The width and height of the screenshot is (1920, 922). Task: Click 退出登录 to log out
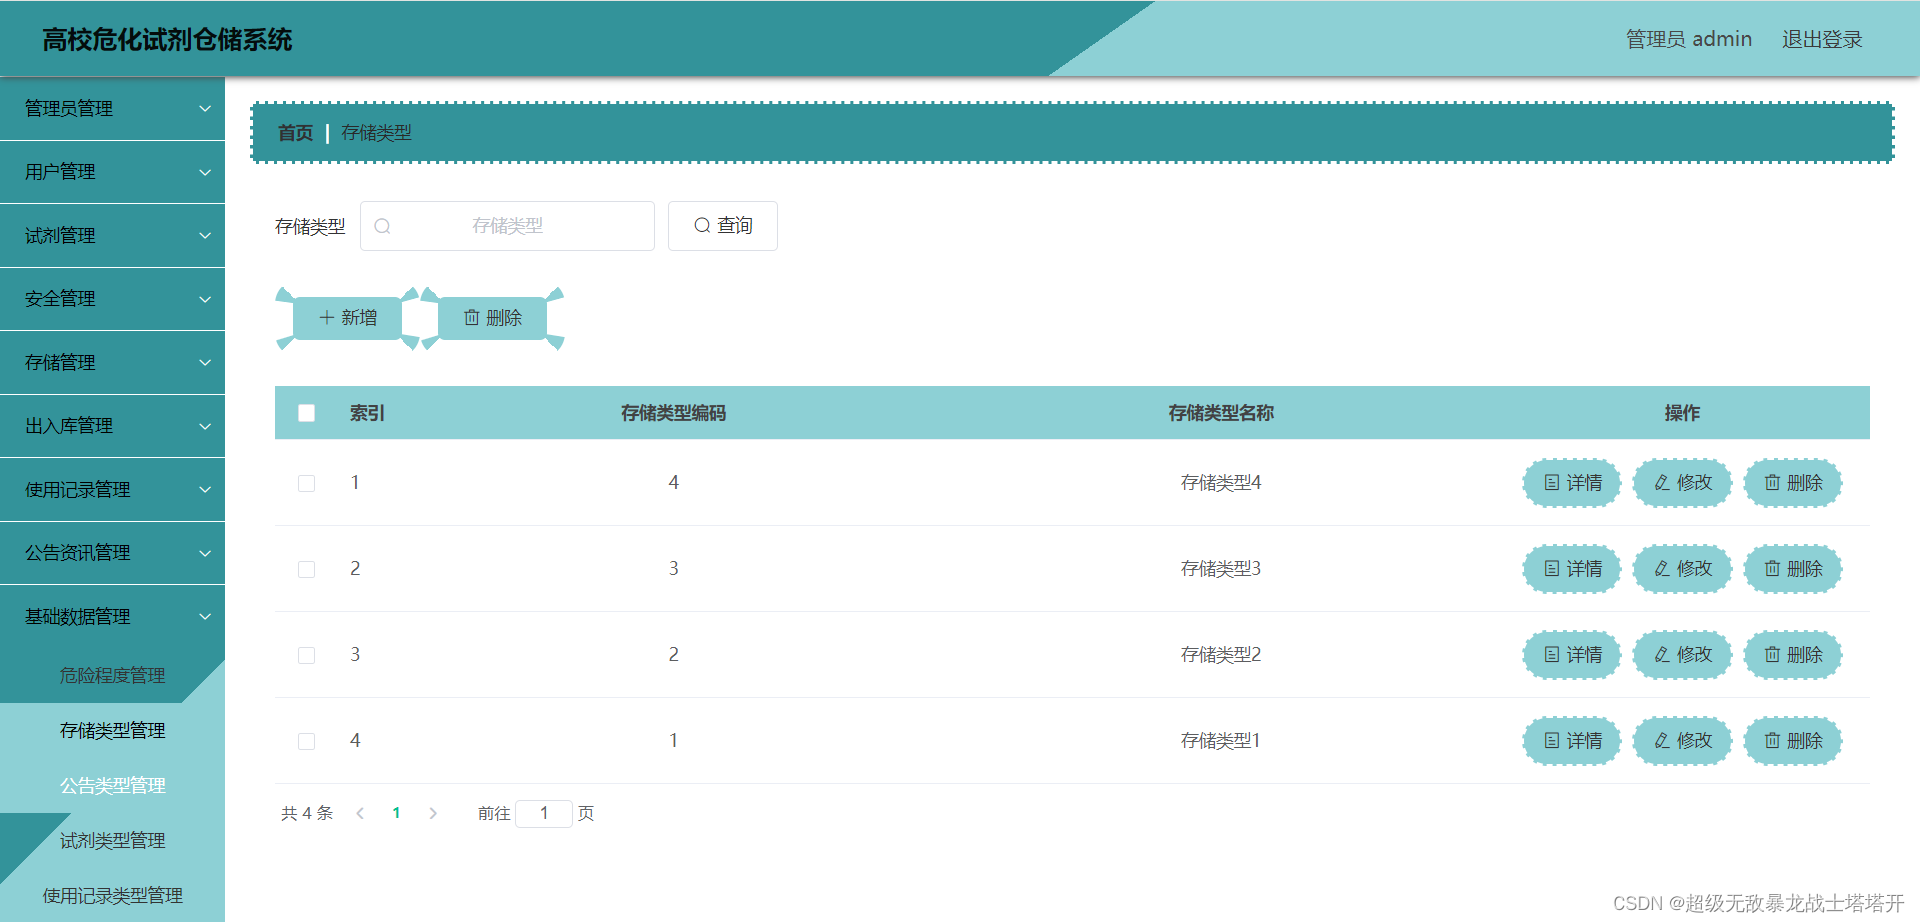click(x=1821, y=39)
